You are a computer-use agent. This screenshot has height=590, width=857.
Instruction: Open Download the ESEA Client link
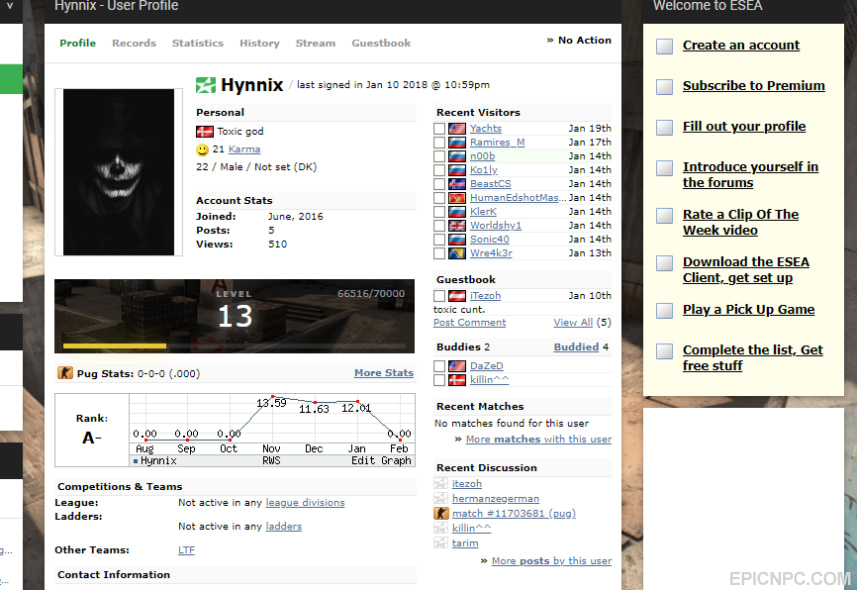pos(746,270)
